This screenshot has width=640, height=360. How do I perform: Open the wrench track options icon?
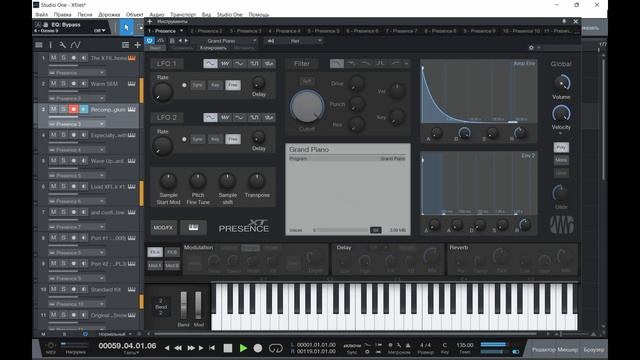pyautogui.click(x=62, y=45)
